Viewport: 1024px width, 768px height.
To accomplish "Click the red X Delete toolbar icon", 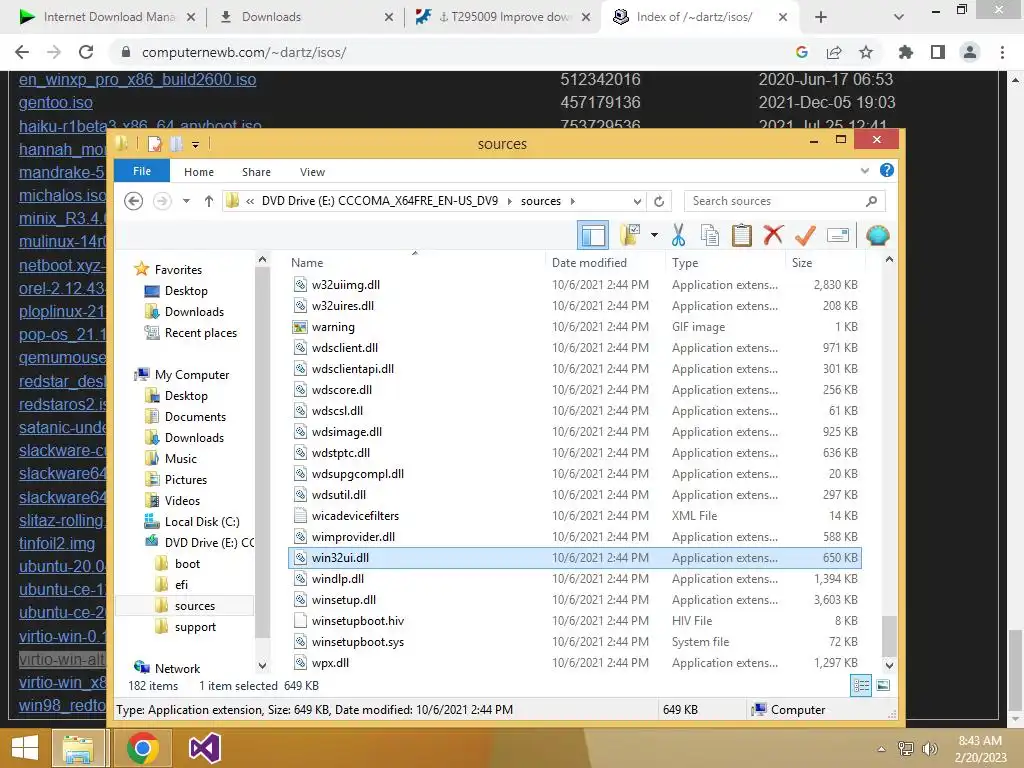I will point(773,235).
